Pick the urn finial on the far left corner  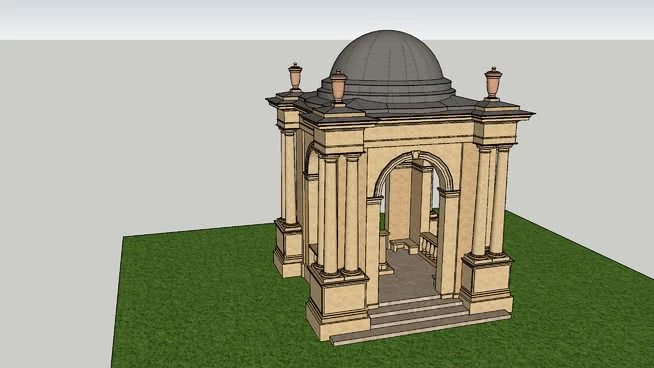pyautogui.click(x=295, y=76)
